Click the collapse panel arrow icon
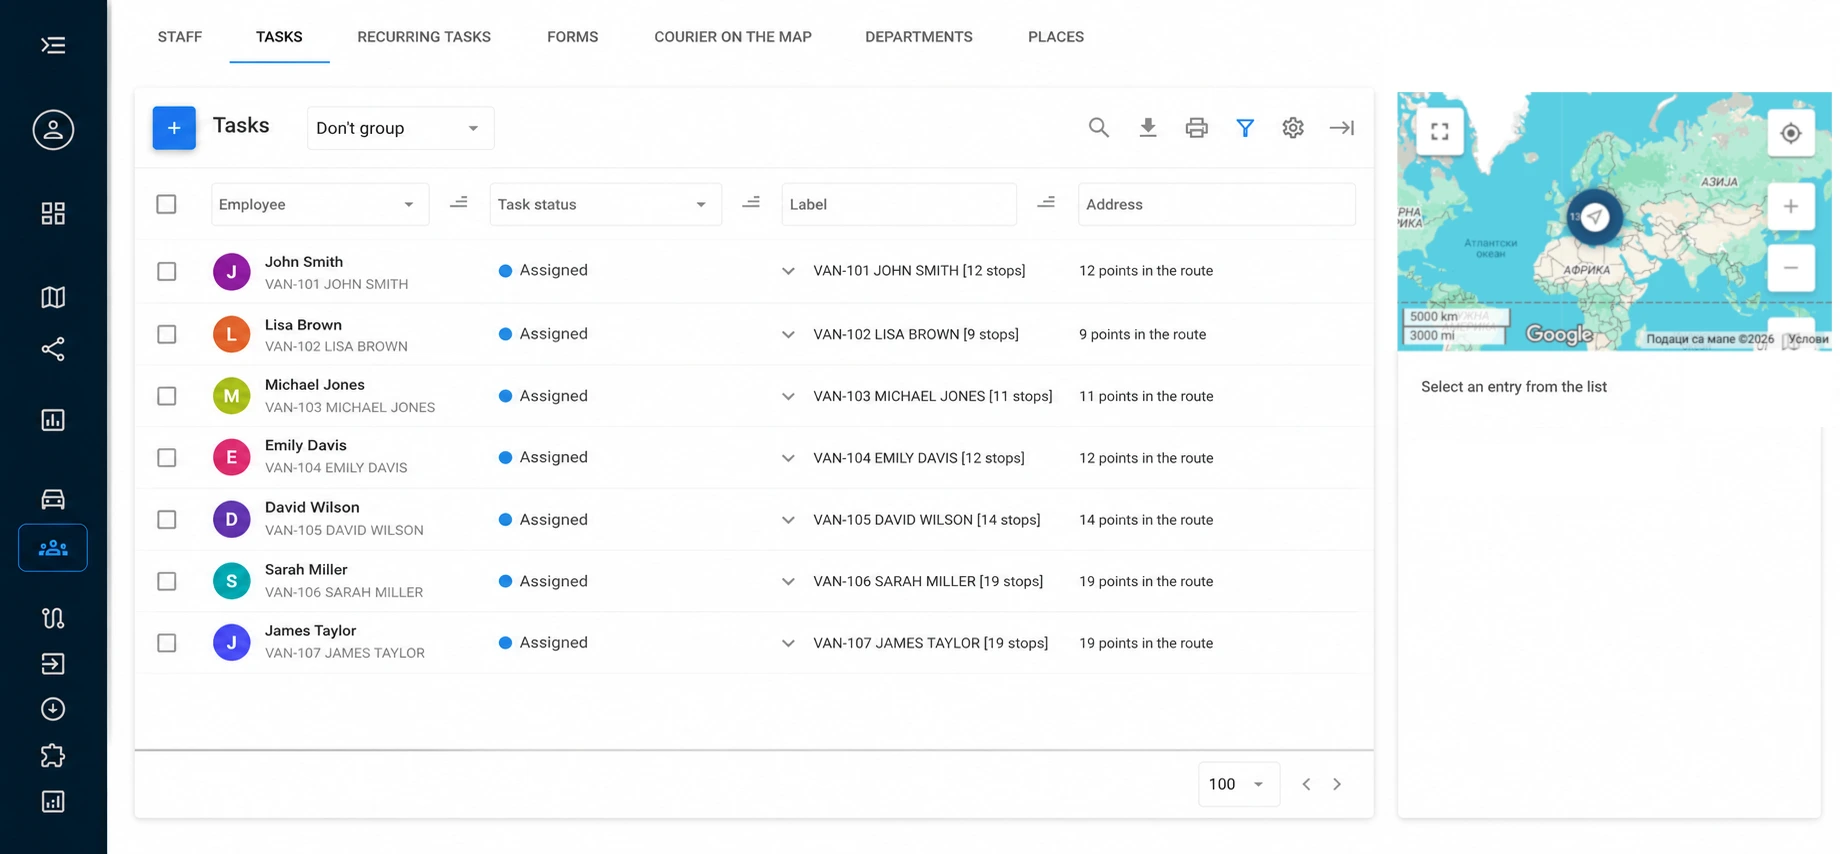Viewport: 1840px width, 854px height. (1341, 128)
